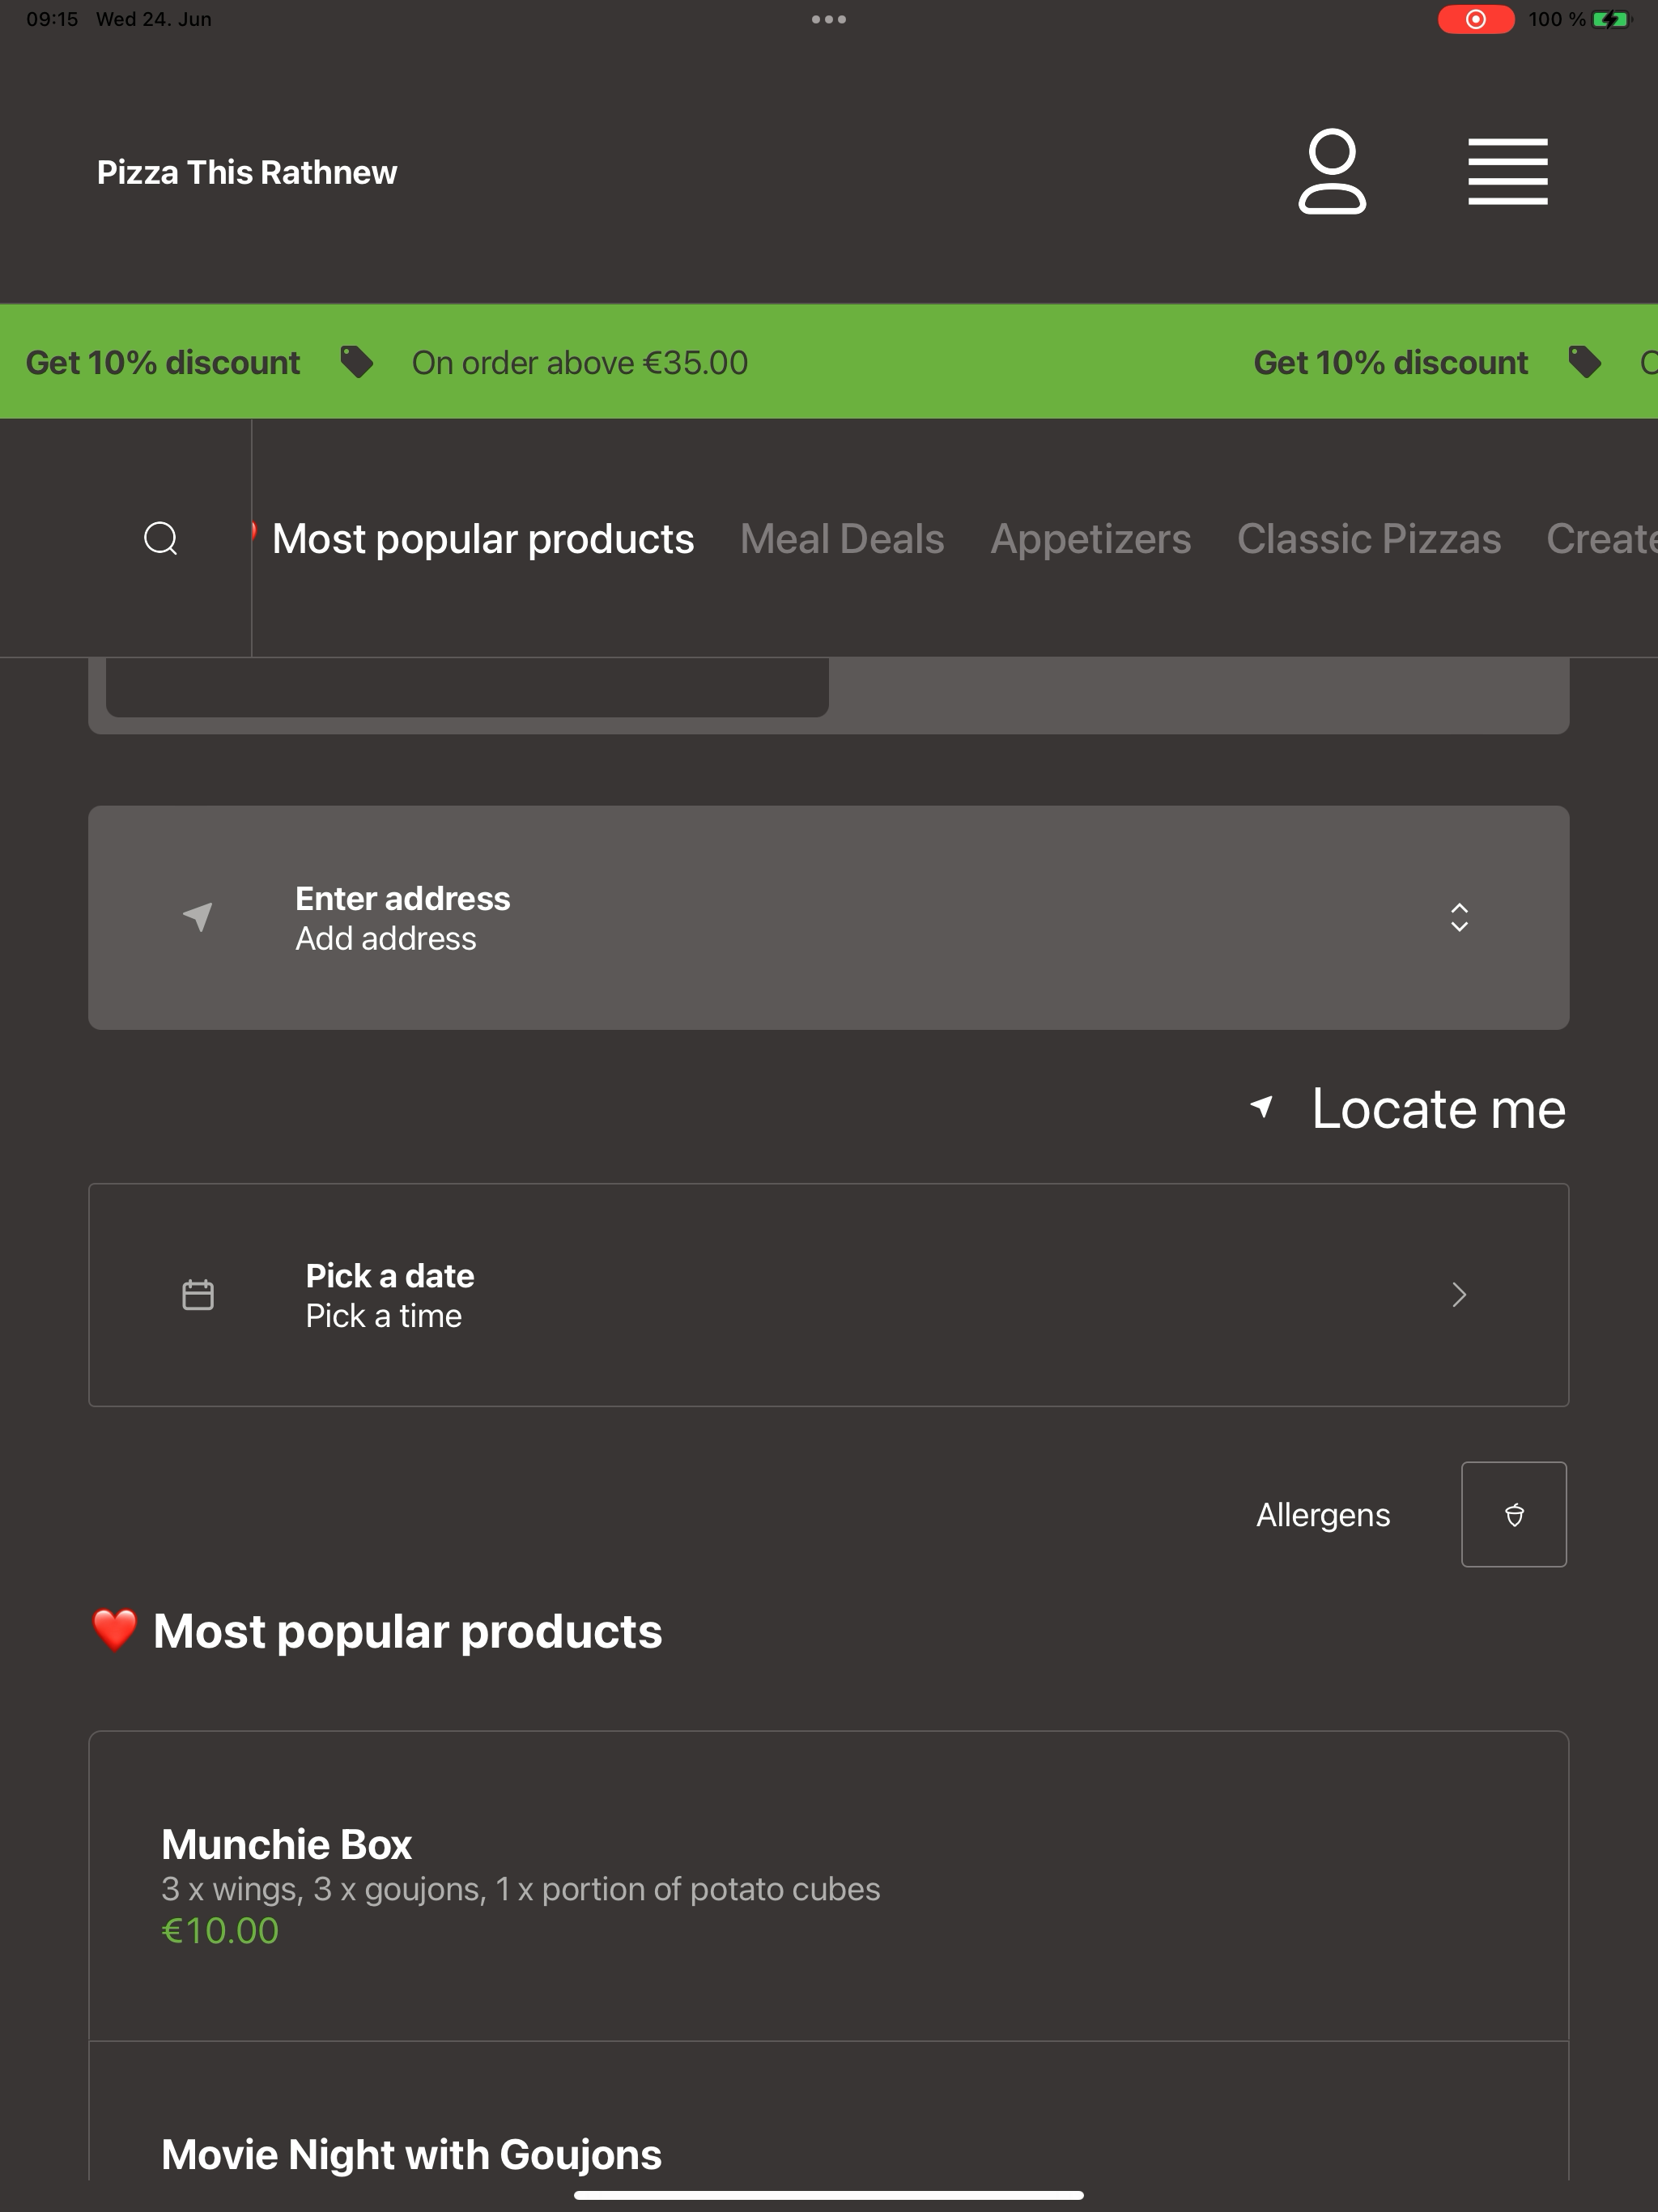Open the user account profile icon
Screen dimensions: 1658x2212
pyautogui.click(x=1332, y=171)
